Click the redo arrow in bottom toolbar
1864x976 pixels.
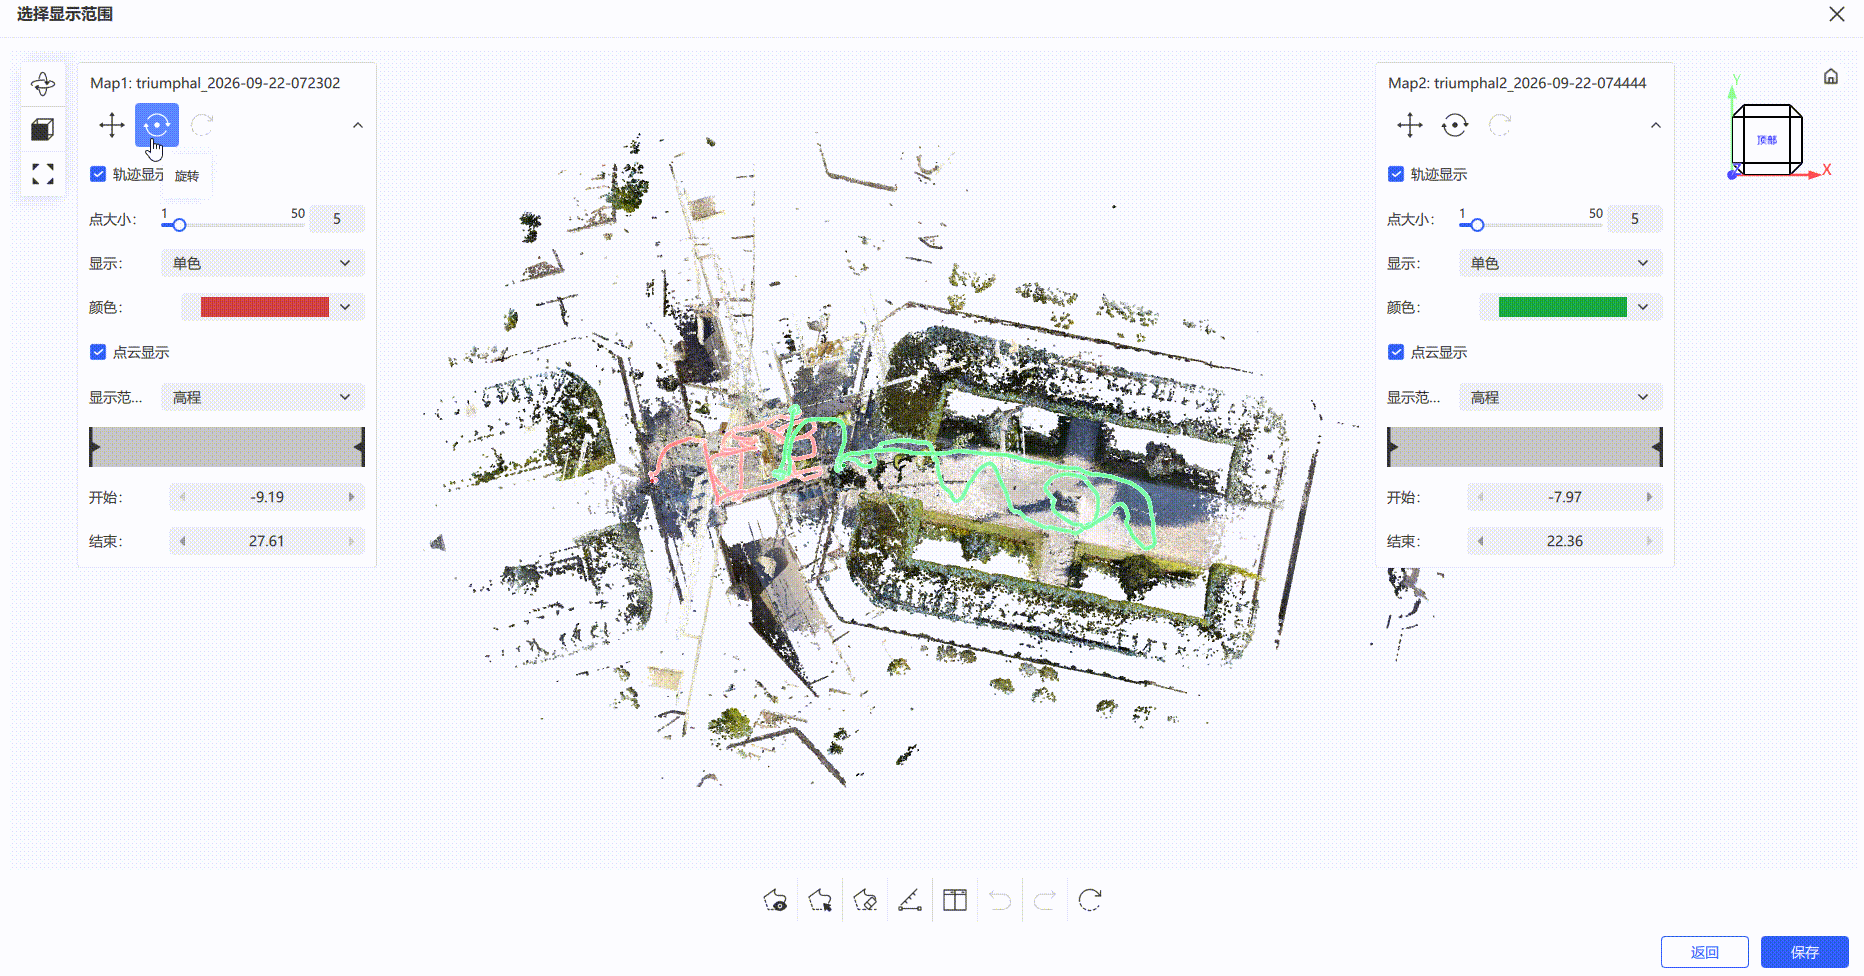1045,900
